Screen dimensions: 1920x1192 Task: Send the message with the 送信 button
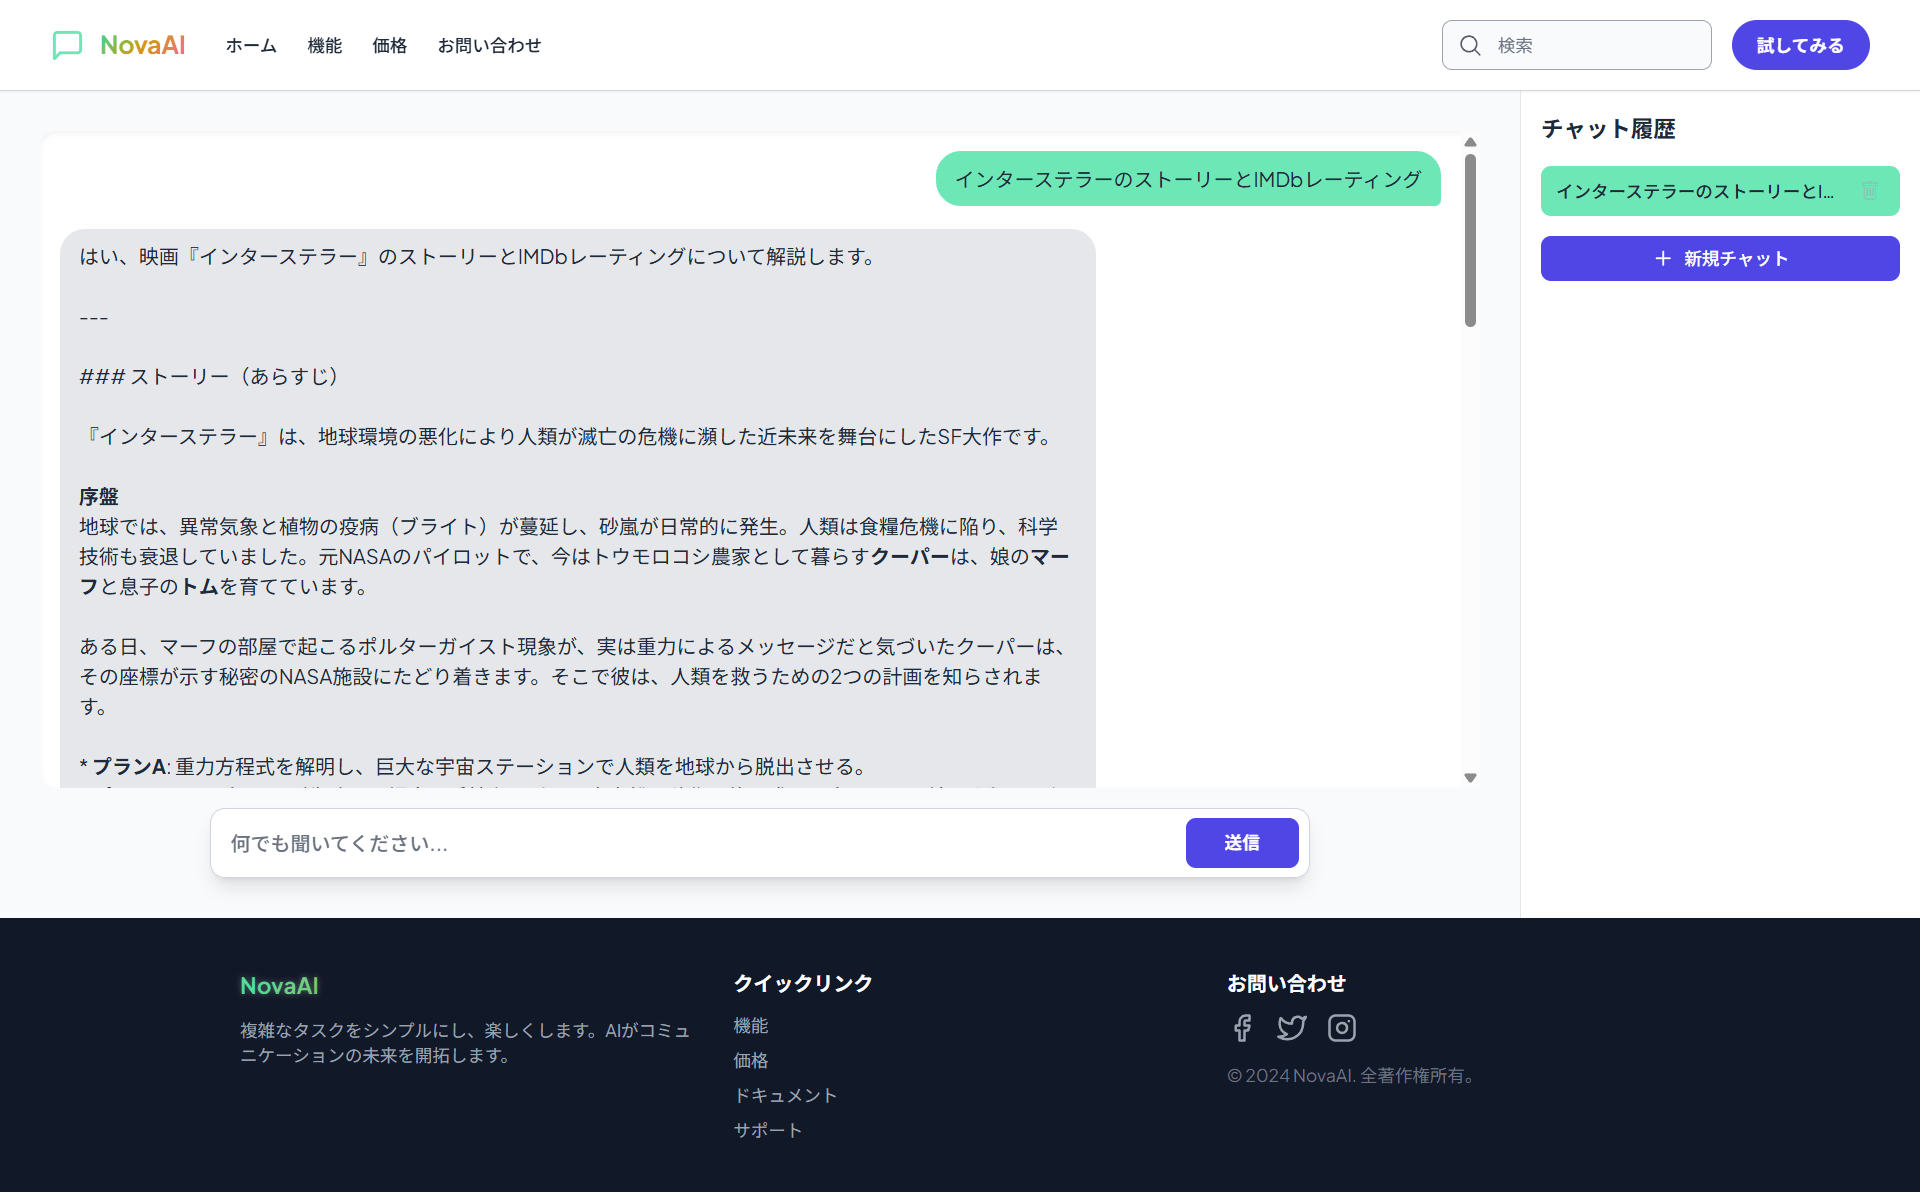point(1241,843)
